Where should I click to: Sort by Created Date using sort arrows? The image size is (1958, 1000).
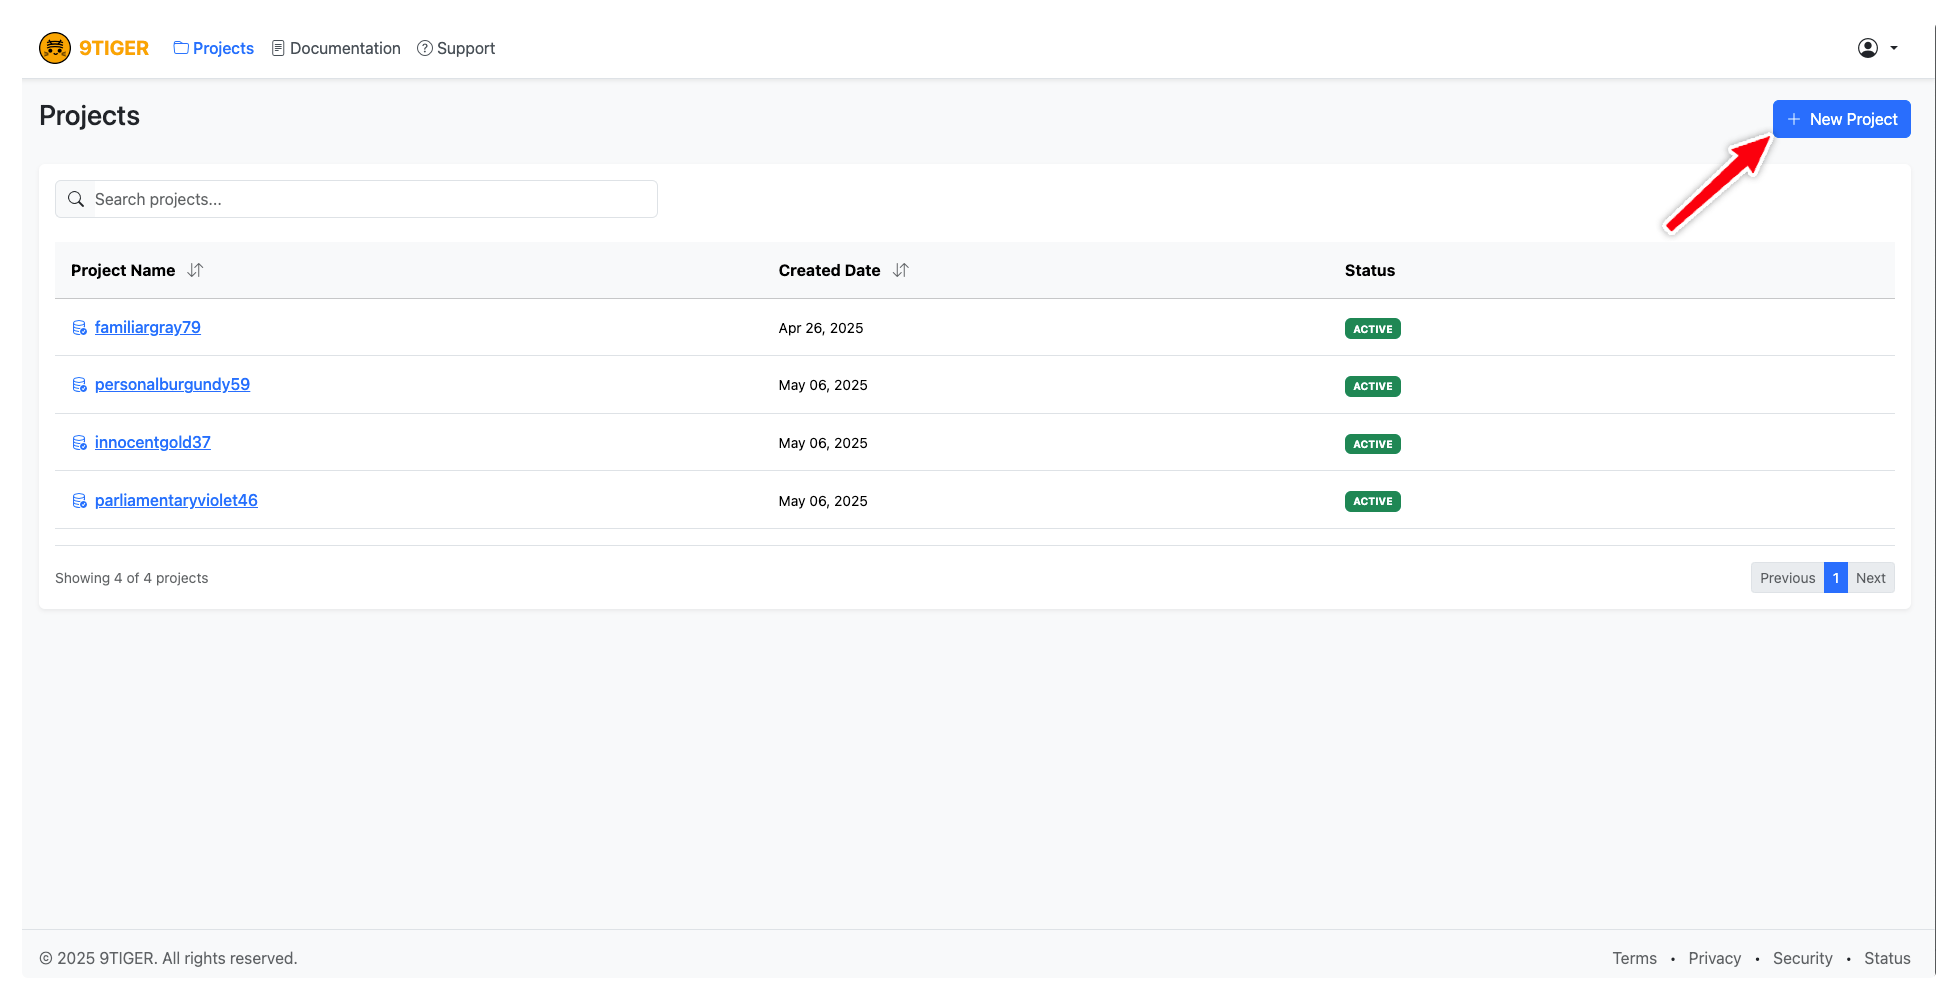click(x=901, y=270)
